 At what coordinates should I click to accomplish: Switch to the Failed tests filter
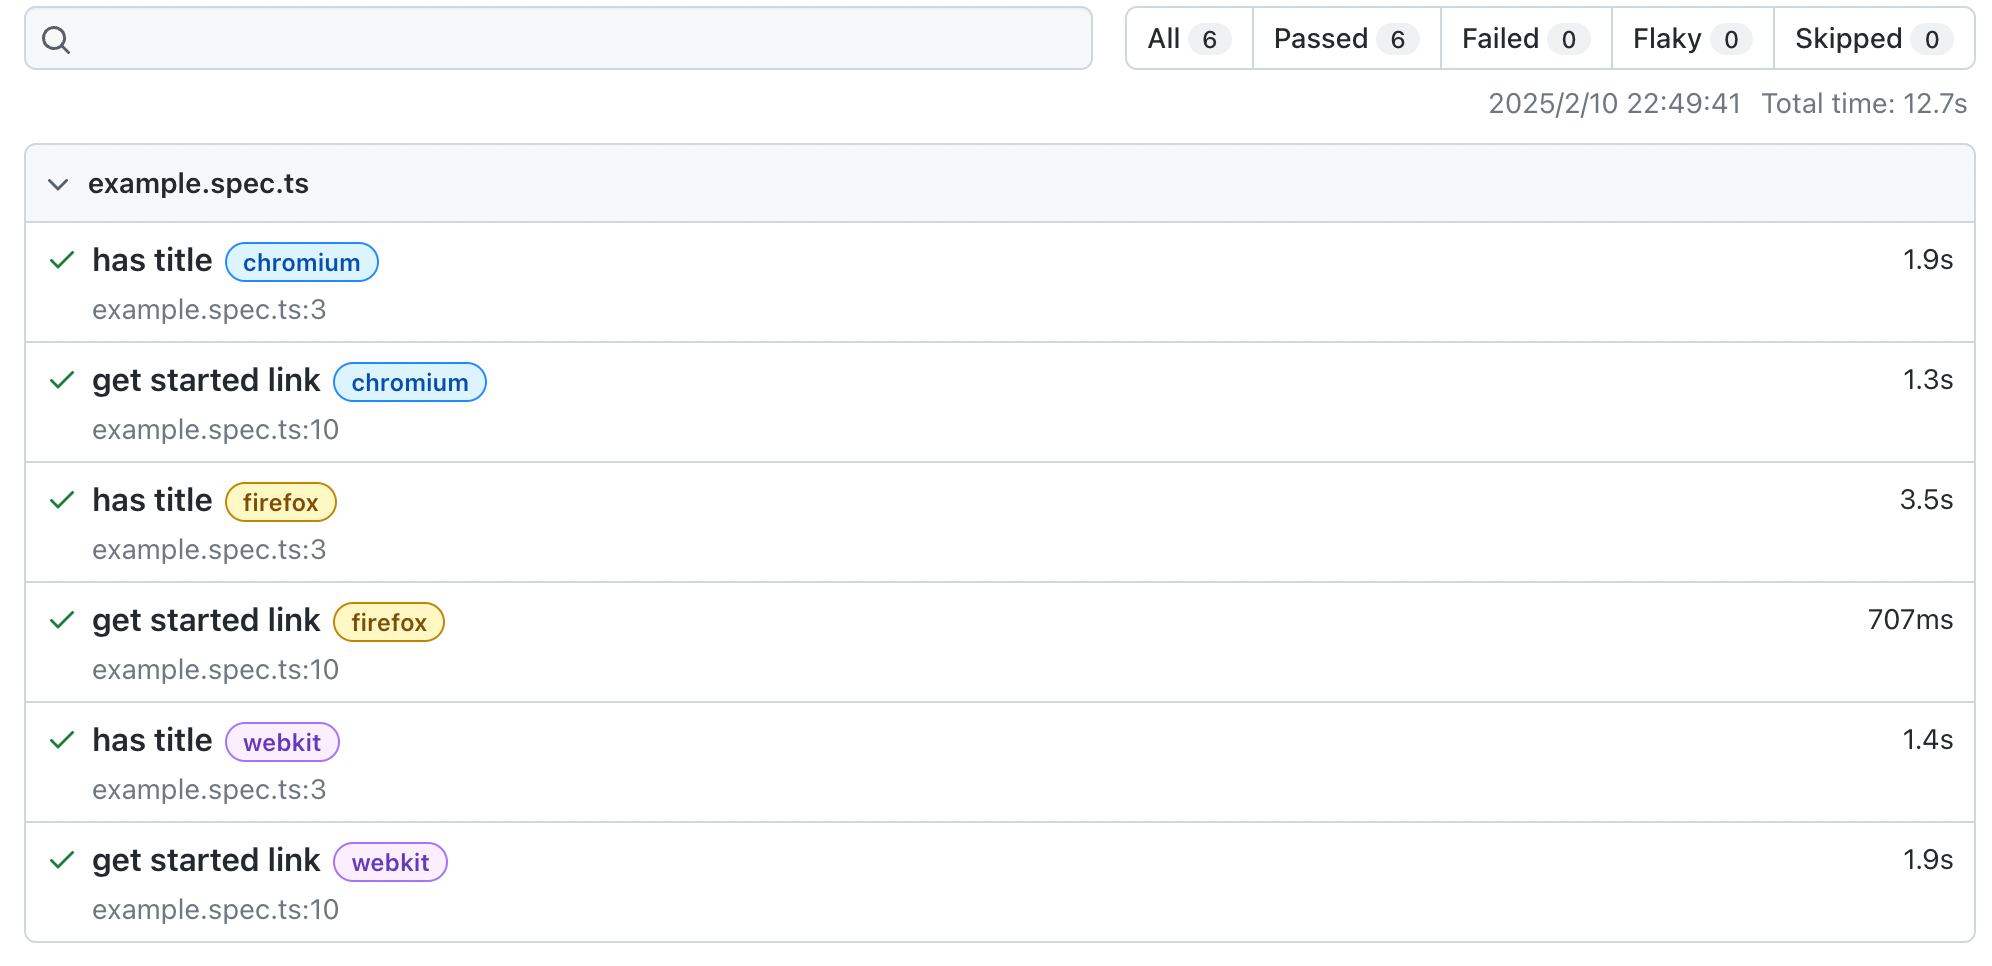coord(1525,39)
